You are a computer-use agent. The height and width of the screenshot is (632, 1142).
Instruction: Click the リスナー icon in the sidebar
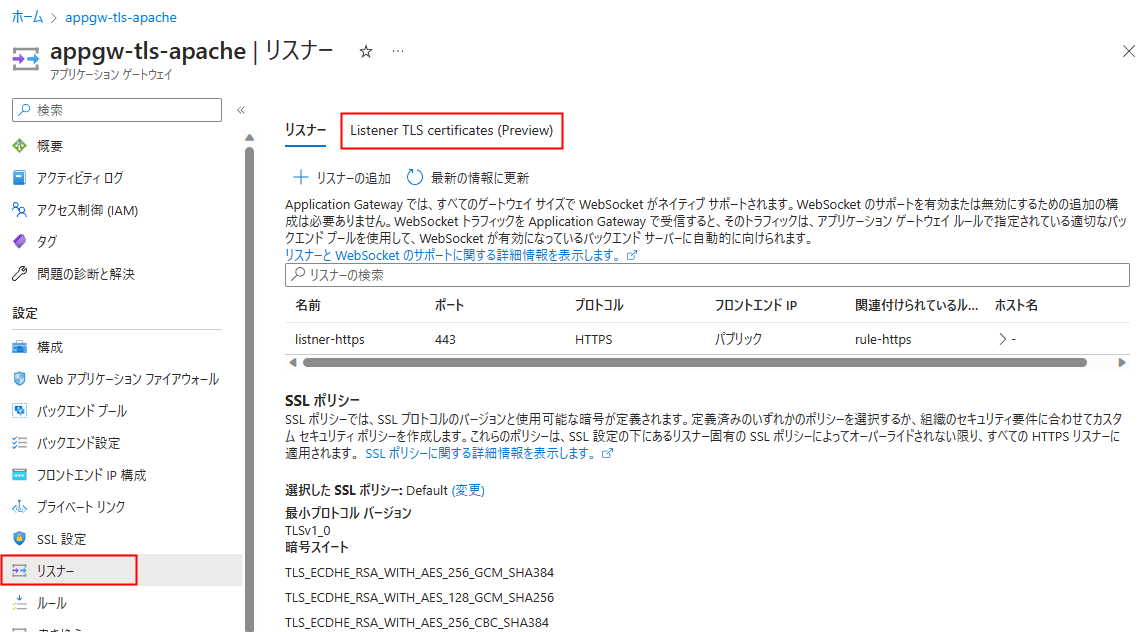tap(20, 571)
